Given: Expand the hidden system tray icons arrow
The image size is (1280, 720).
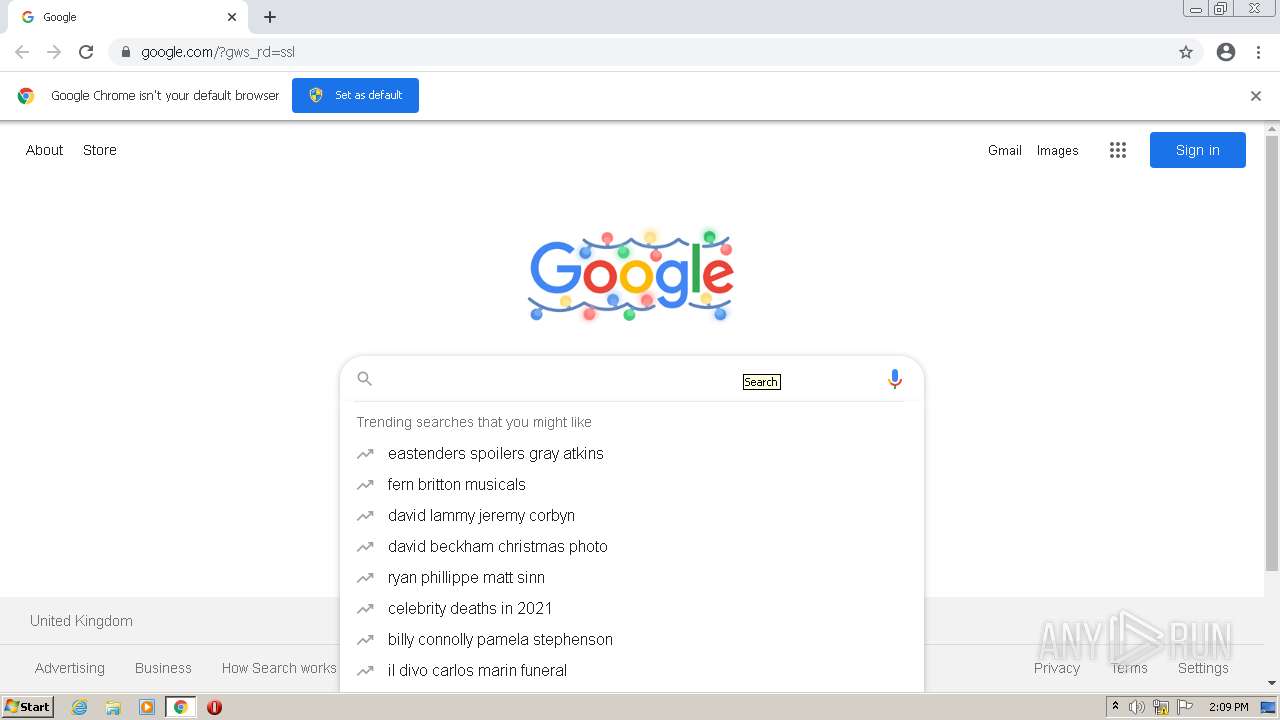Looking at the screenshot, I should point(1115,707).
